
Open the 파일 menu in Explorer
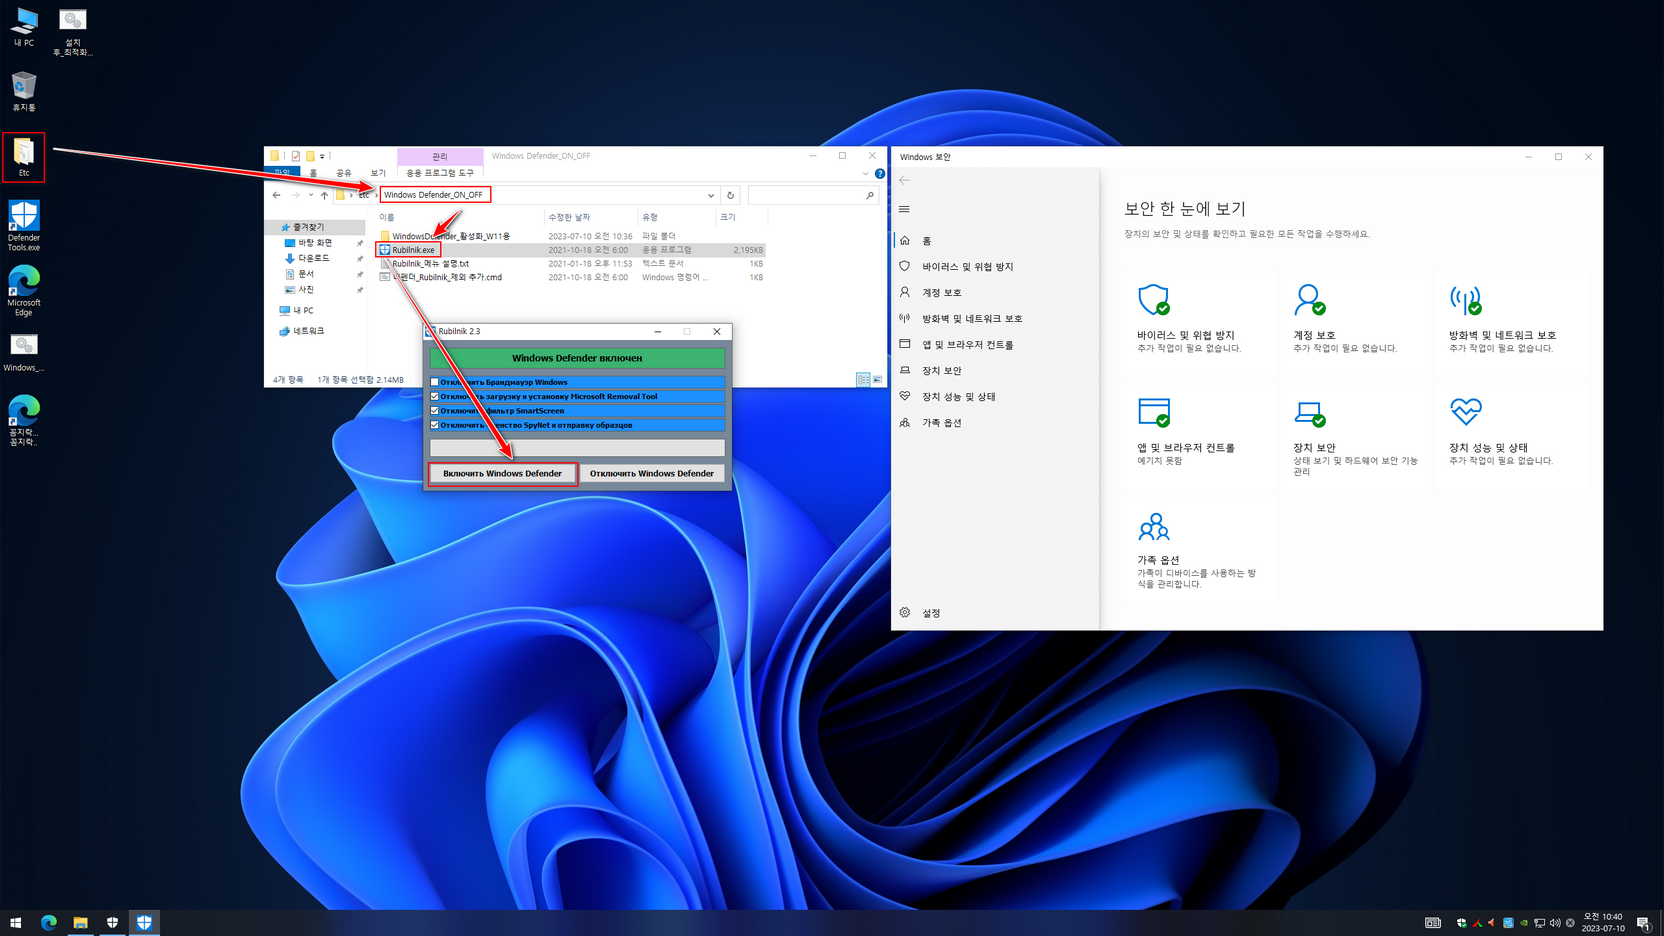click(283, 173)
